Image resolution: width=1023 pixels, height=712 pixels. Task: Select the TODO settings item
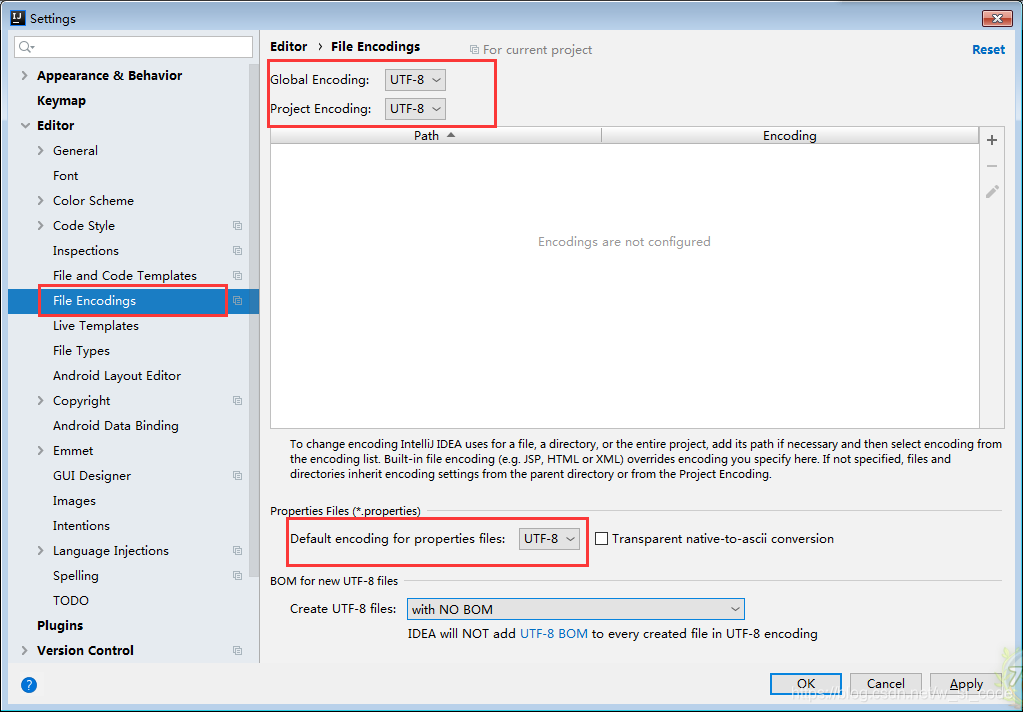coord(70,600)
